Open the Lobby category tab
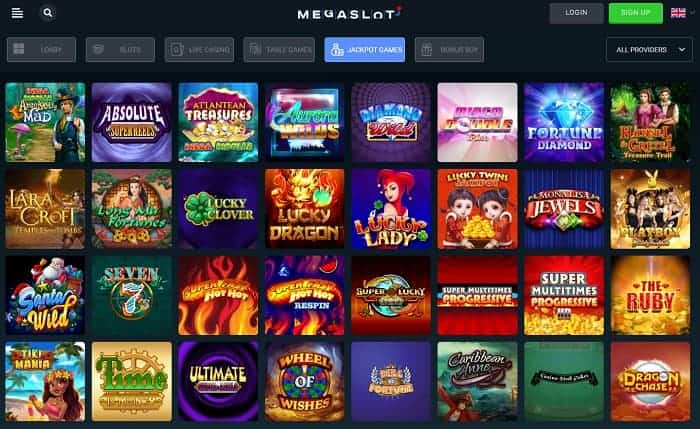Image resolution: width=700 pixels, height=429 pixels. 42,50
